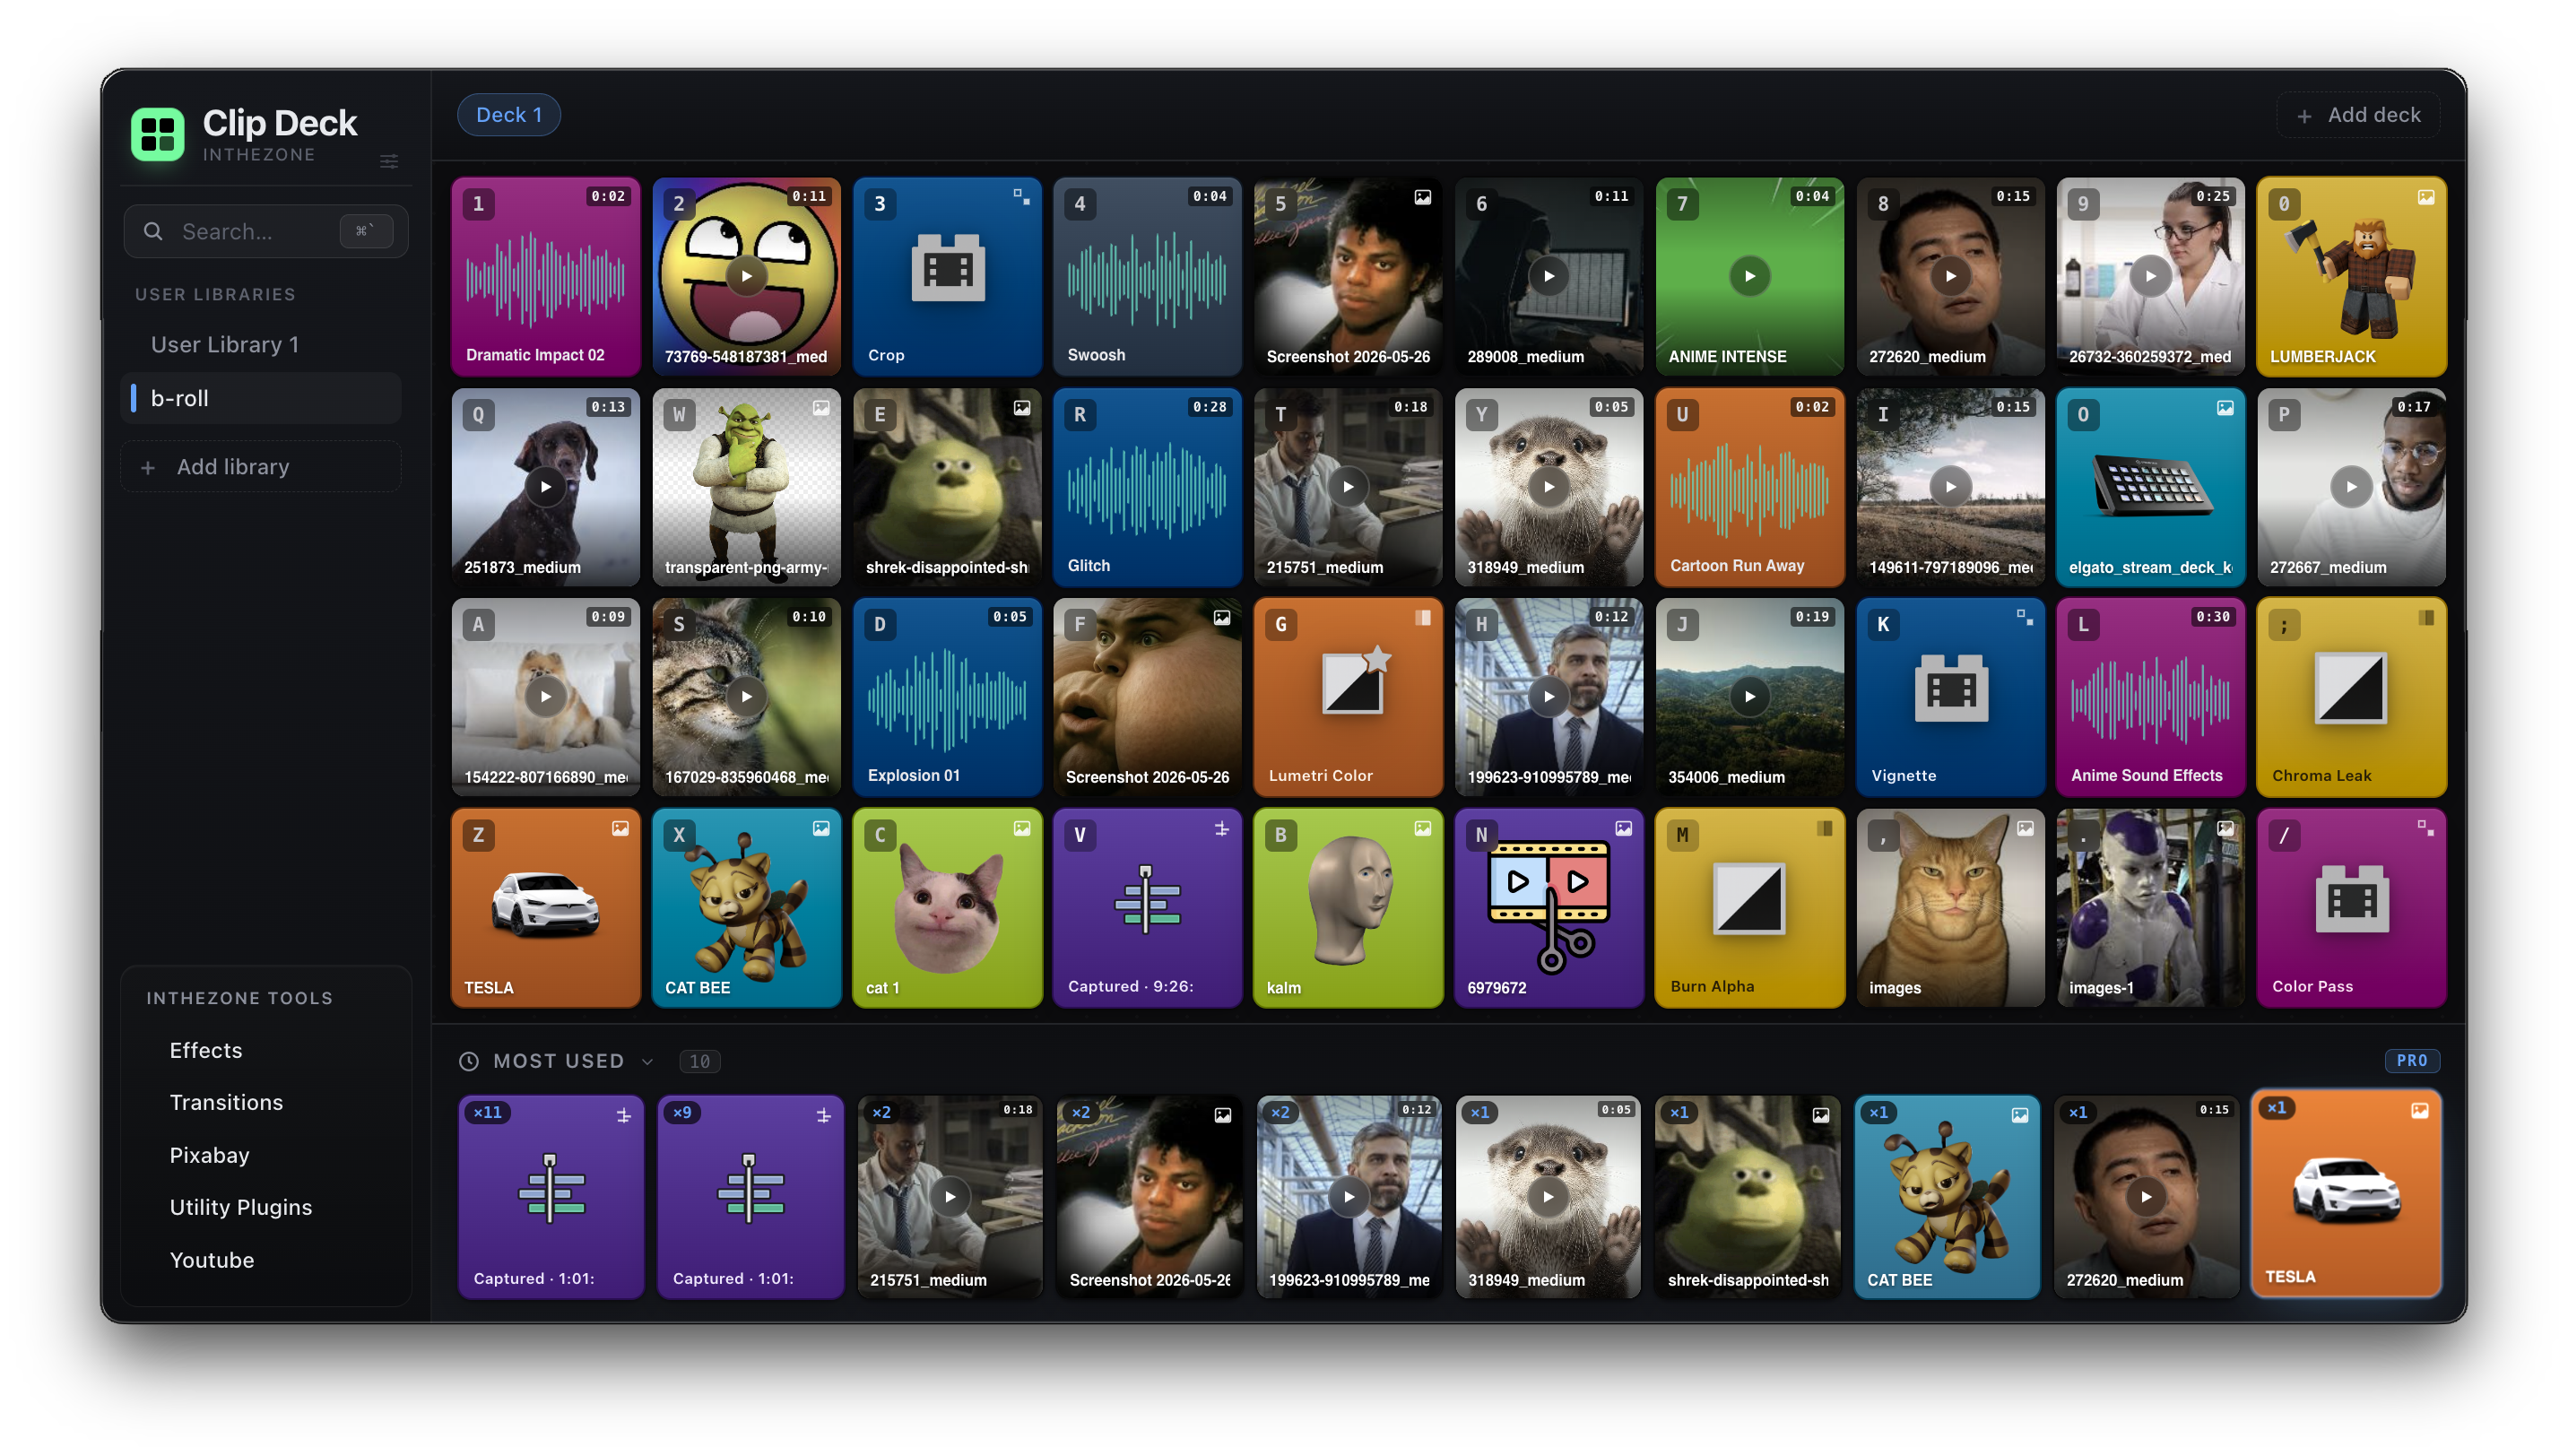The image size is (2568, 1456).
Task: Click the search keyboard shortcut badge
Action: (366, 232)
